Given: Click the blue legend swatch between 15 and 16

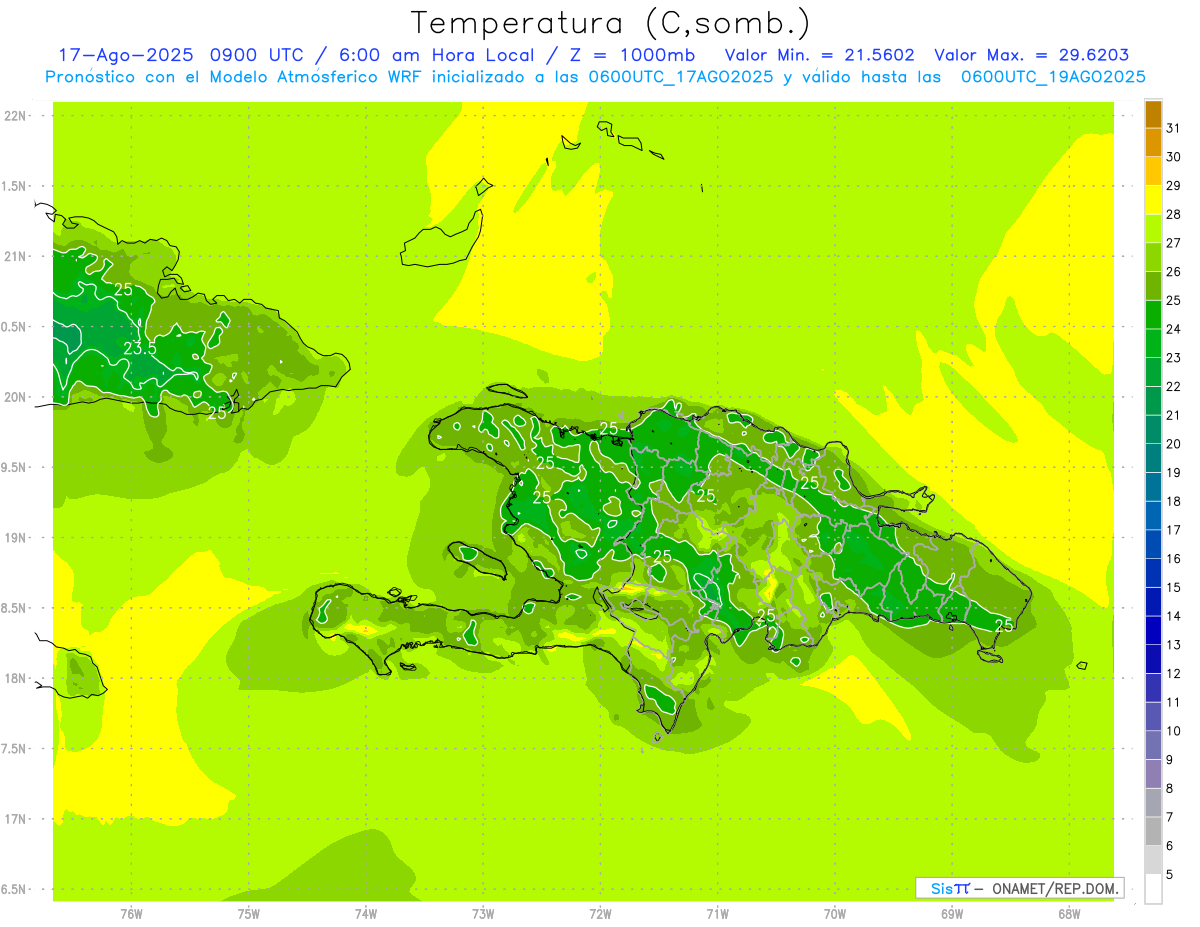Looking at the screenshot, I should (x=1153, y=573).
